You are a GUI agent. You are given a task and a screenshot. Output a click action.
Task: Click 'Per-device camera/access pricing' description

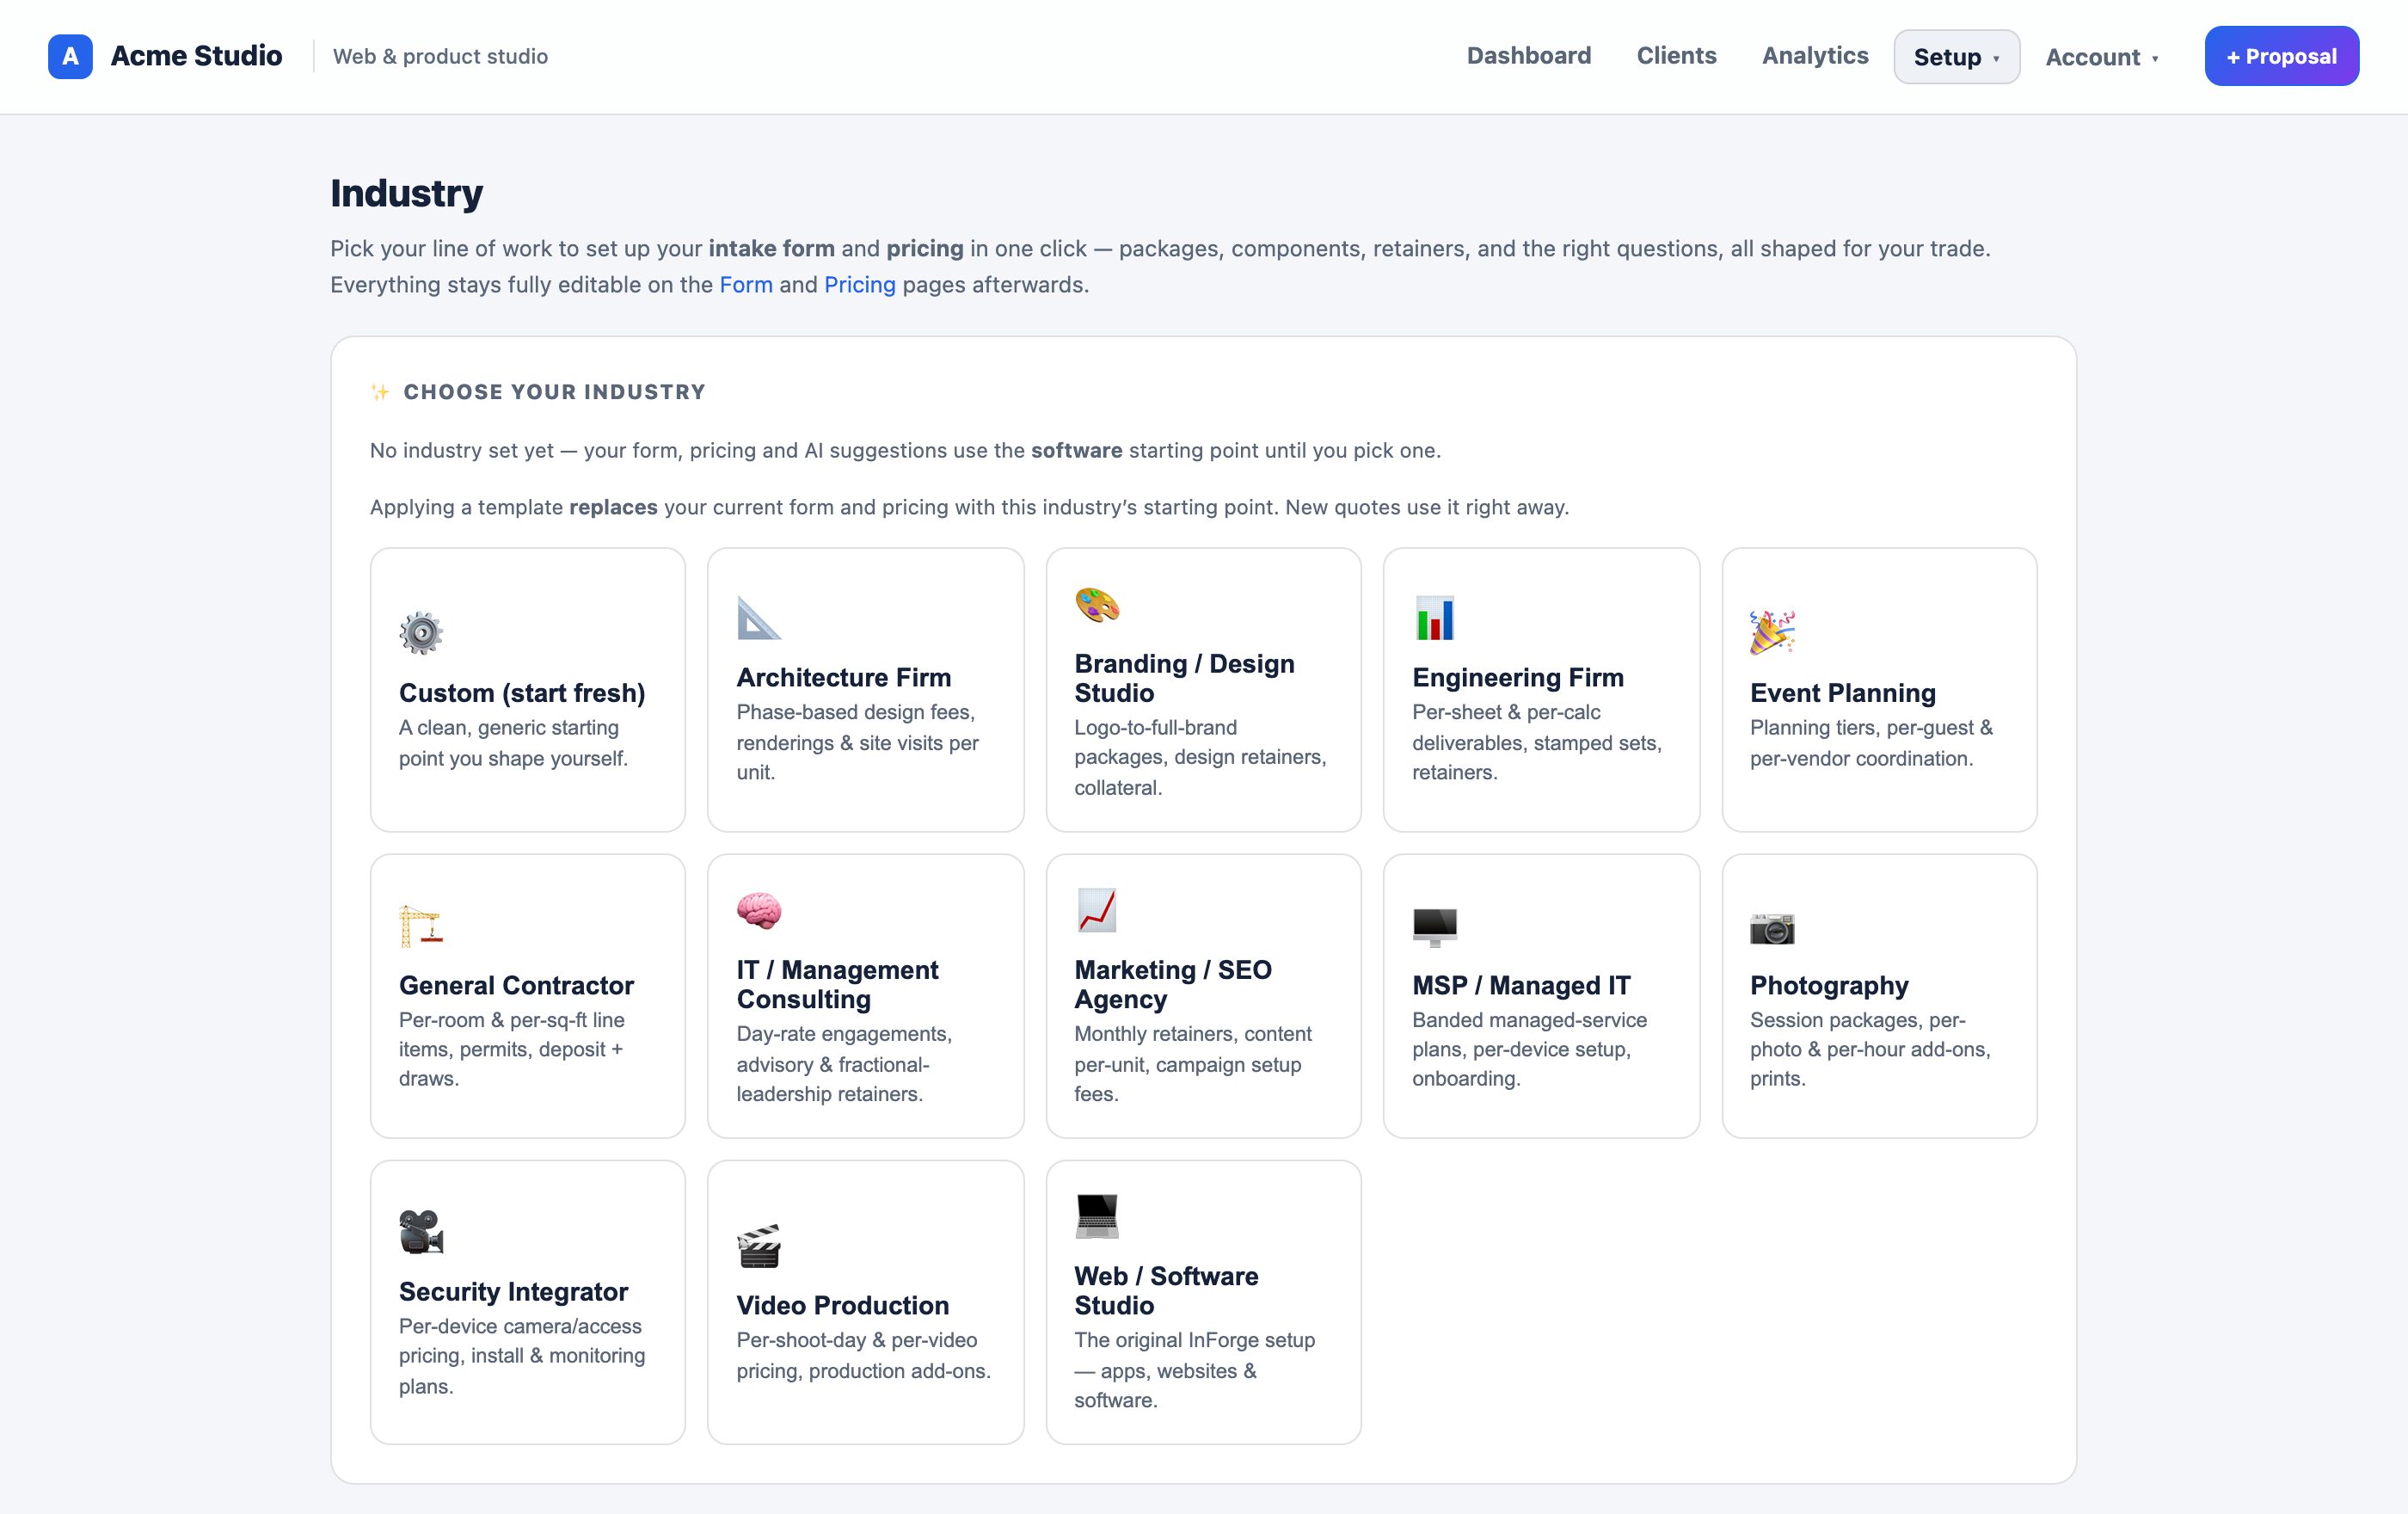pos(522,1356)
